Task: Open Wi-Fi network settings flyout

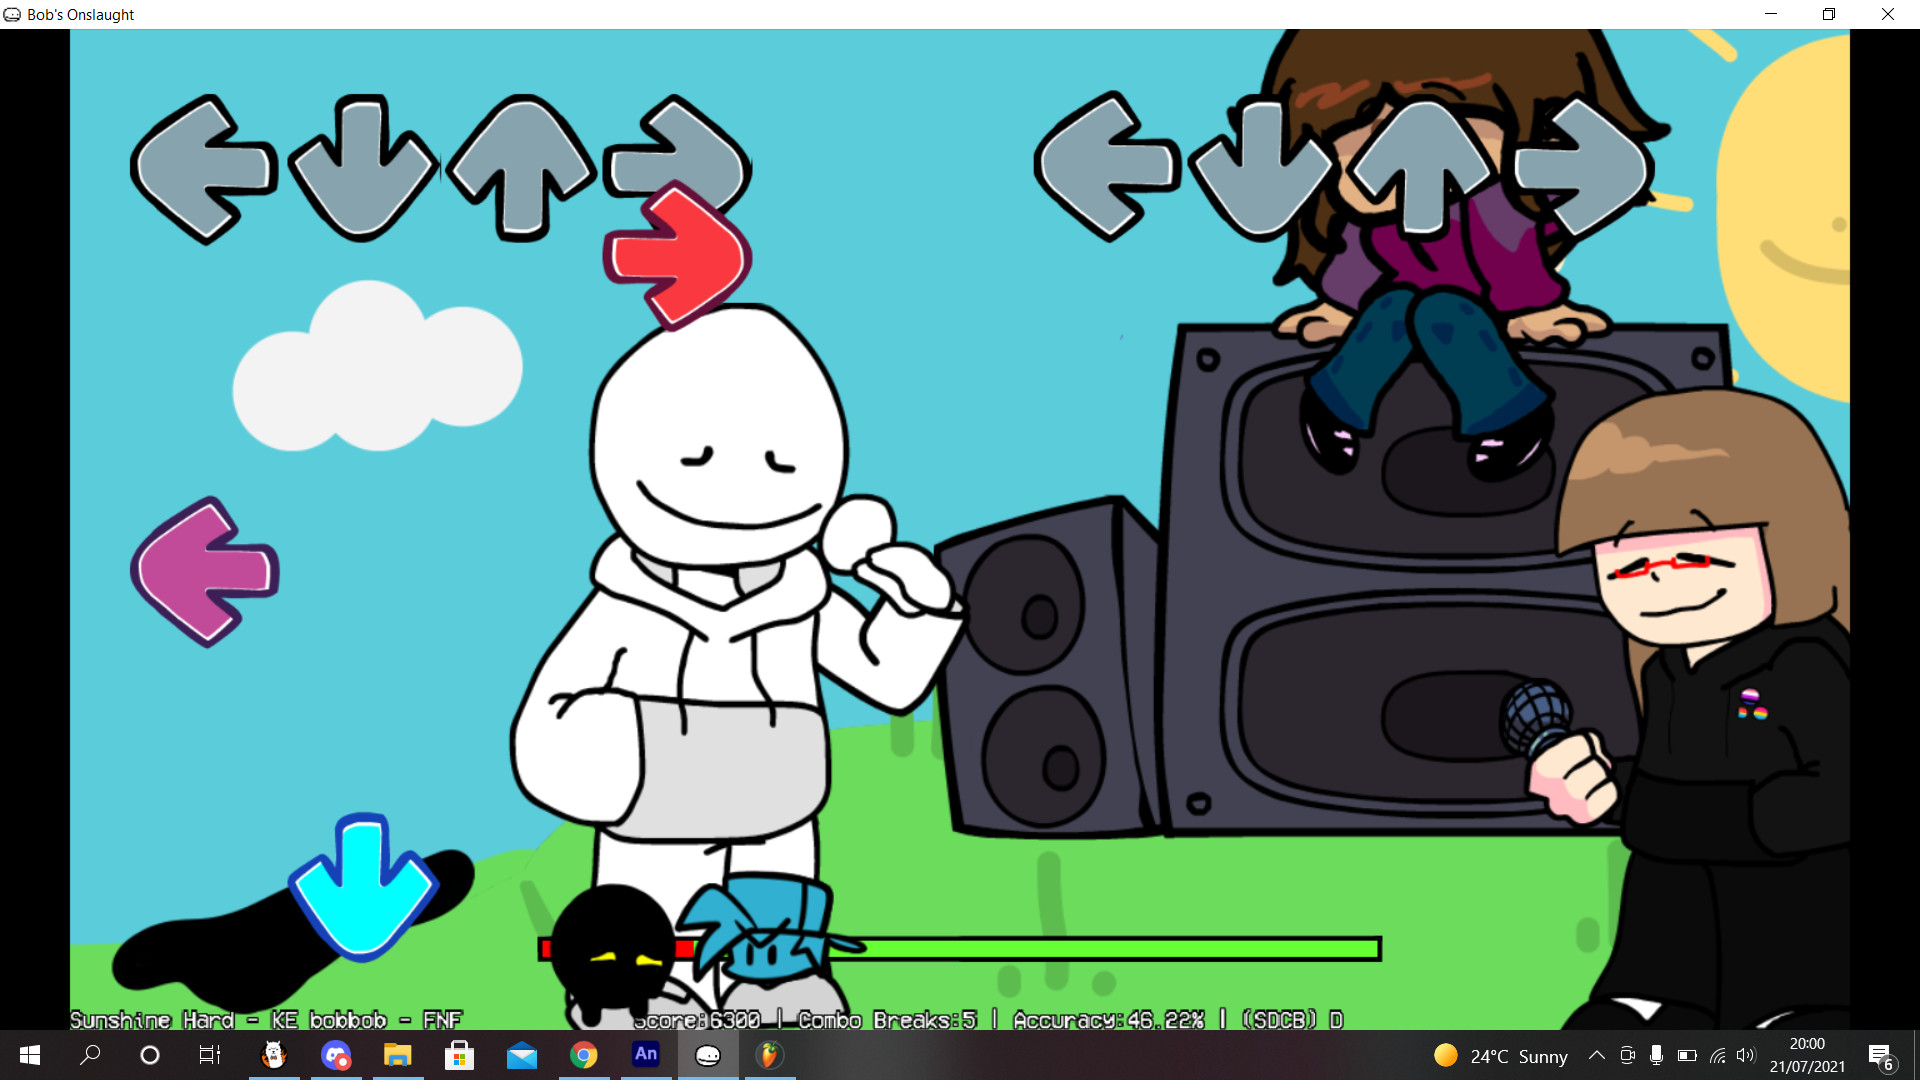Action: point(1717,1055)
